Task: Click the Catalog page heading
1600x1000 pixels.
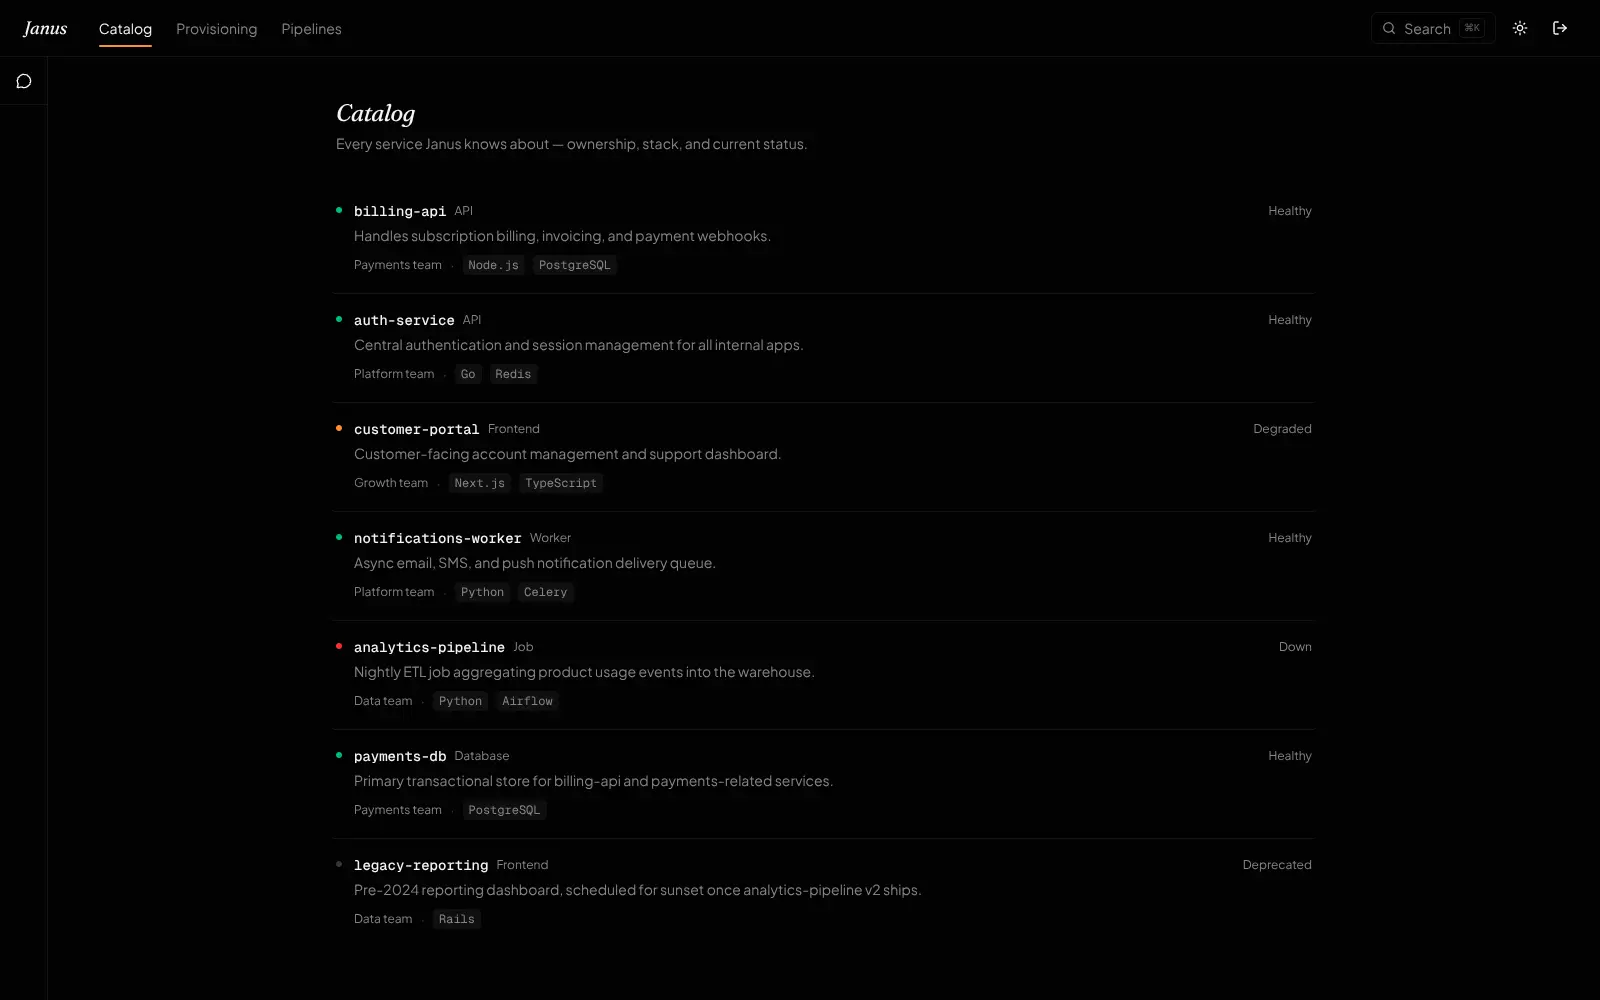Action: tap(375, 113)
